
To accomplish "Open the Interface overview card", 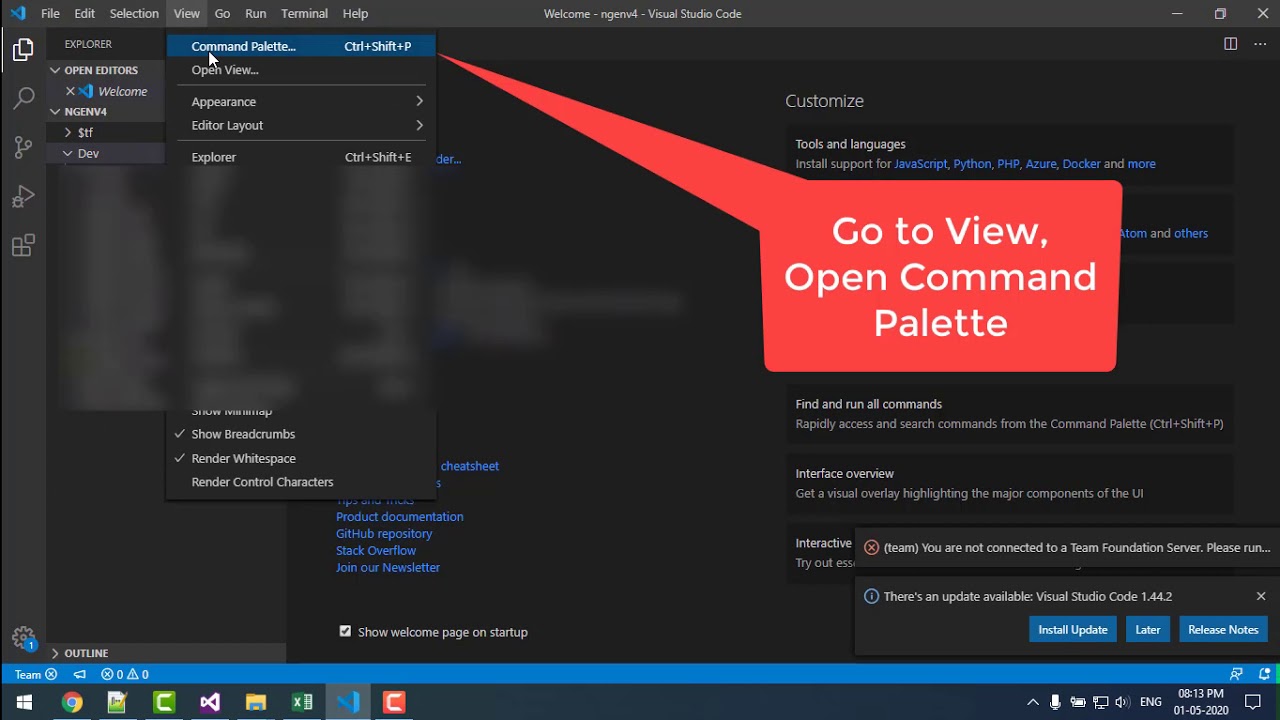I will [x=1010, y=483].
